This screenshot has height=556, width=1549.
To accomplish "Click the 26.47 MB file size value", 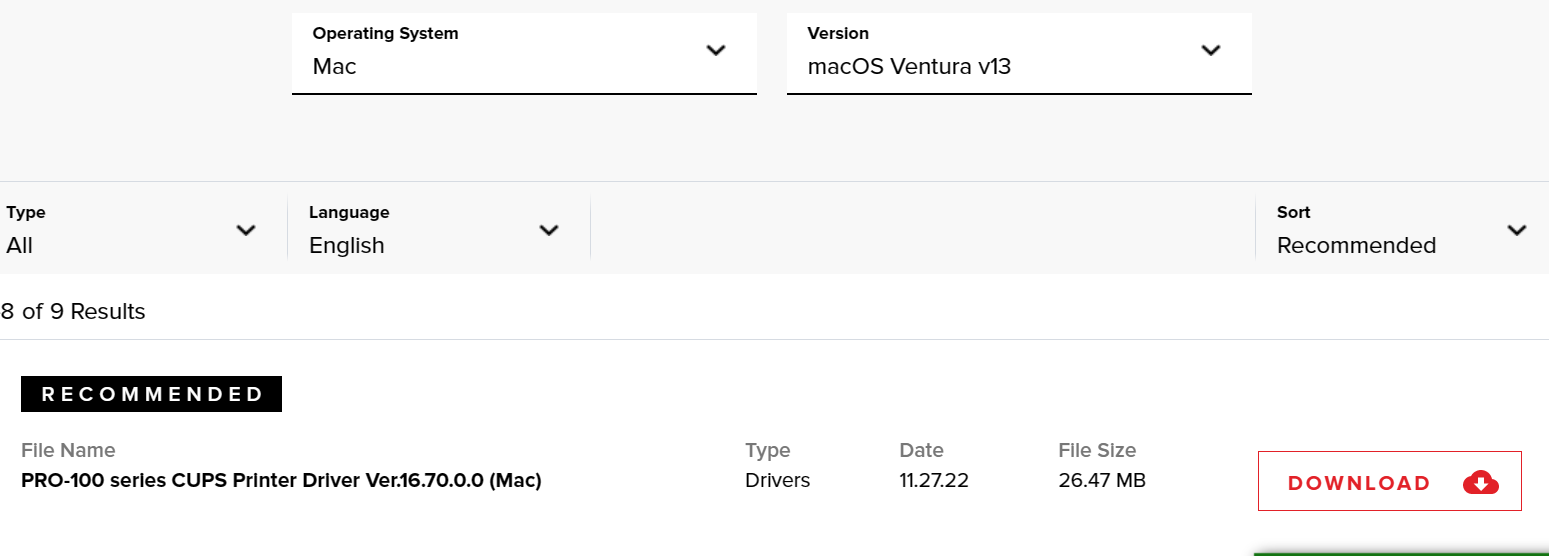I will 1102,481.
